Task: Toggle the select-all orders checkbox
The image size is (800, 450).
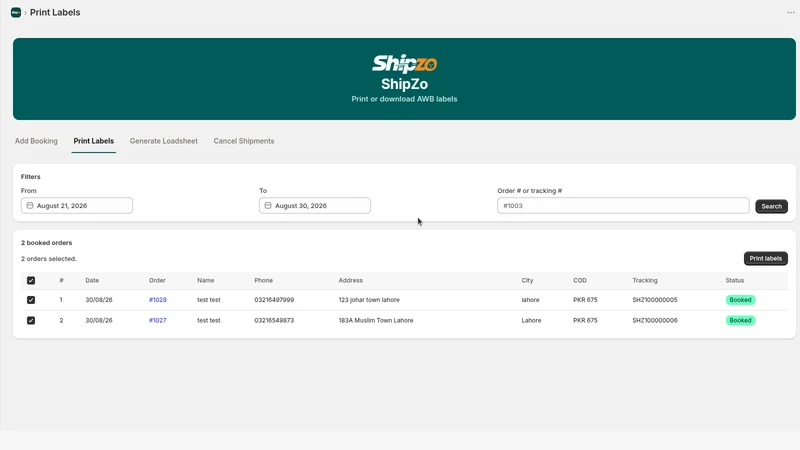Action: 31,281
